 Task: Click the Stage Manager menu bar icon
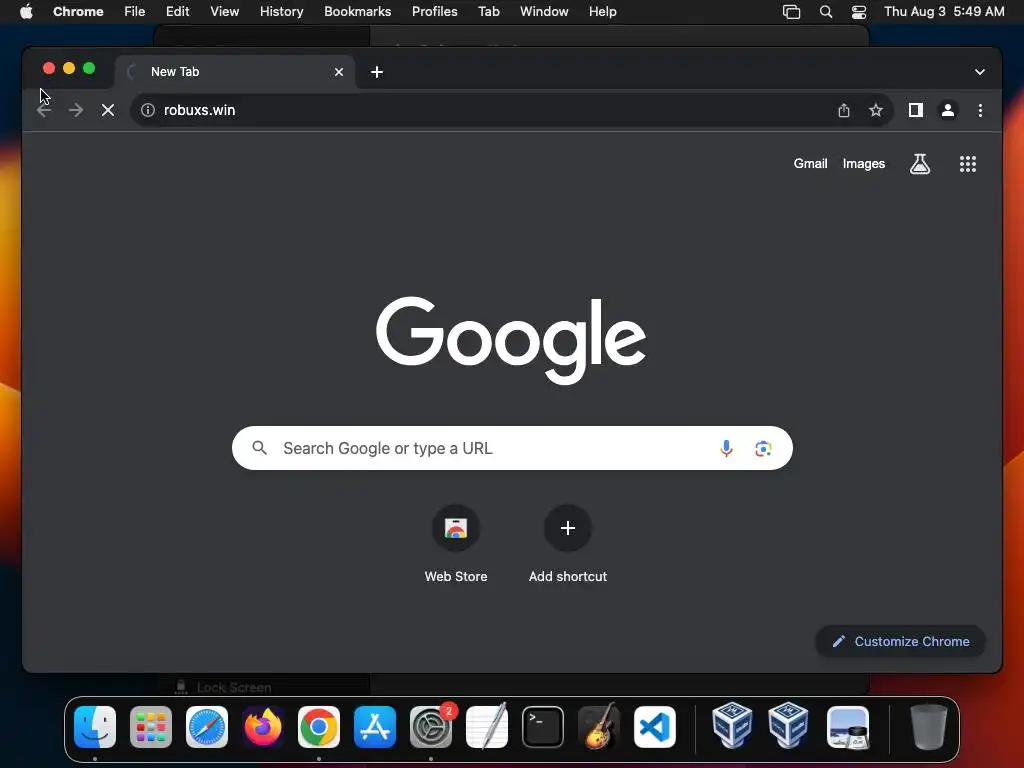click(x=791, y=12)
